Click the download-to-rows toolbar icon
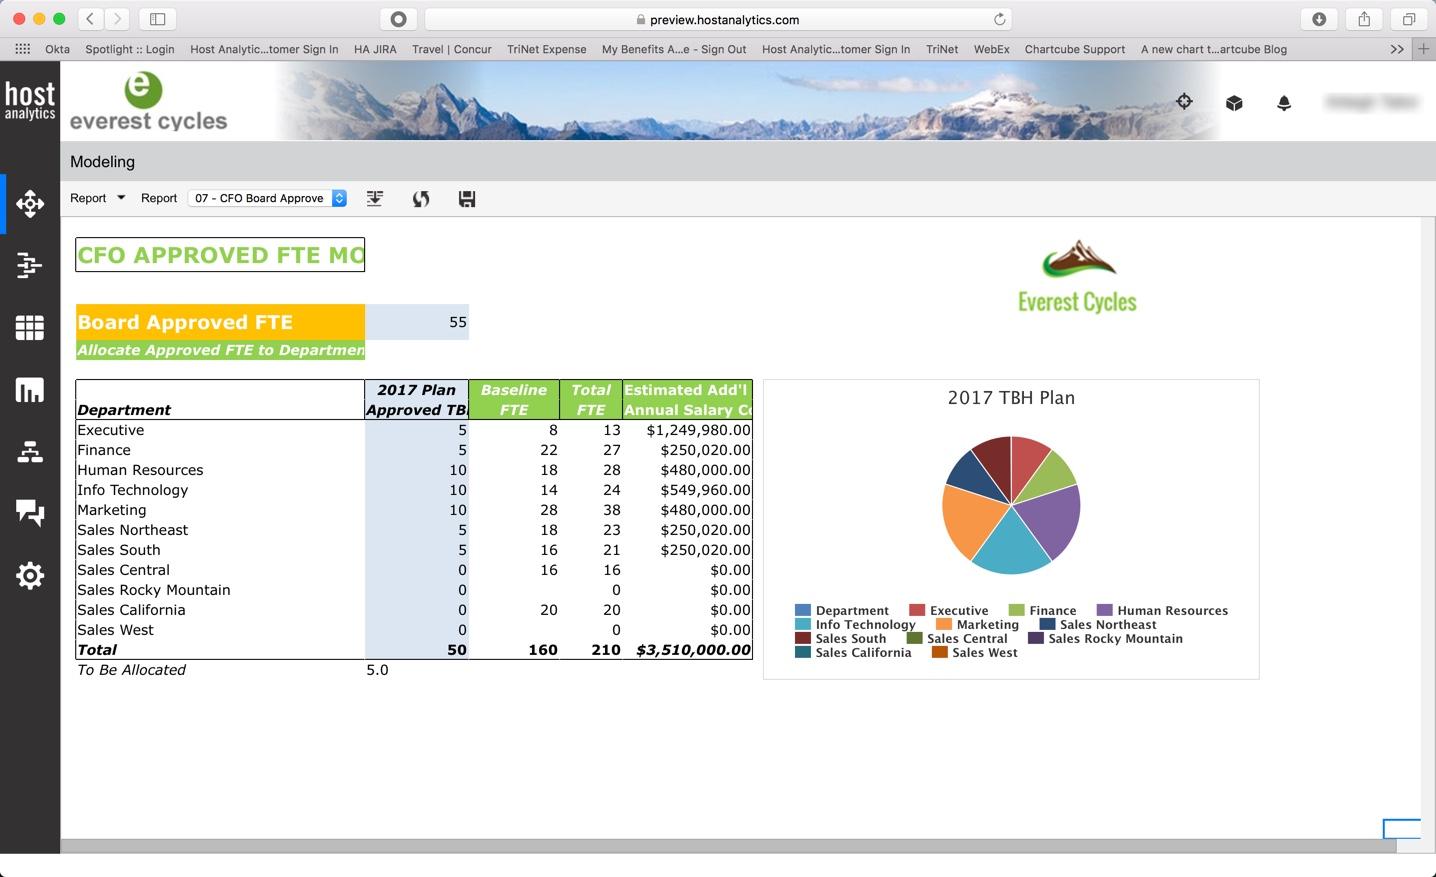Viewport: 1436px width, 877px height. [375, 199]
